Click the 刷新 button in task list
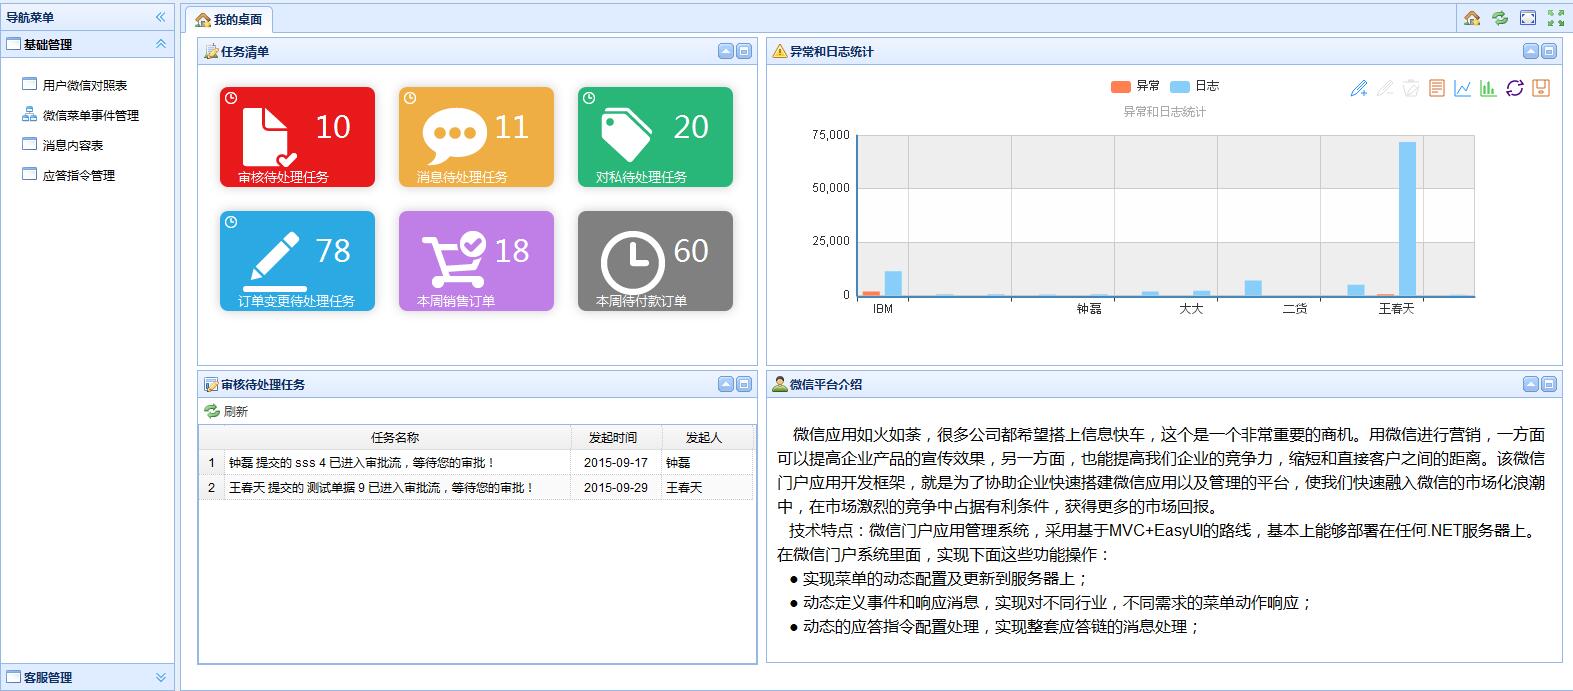 226,411
